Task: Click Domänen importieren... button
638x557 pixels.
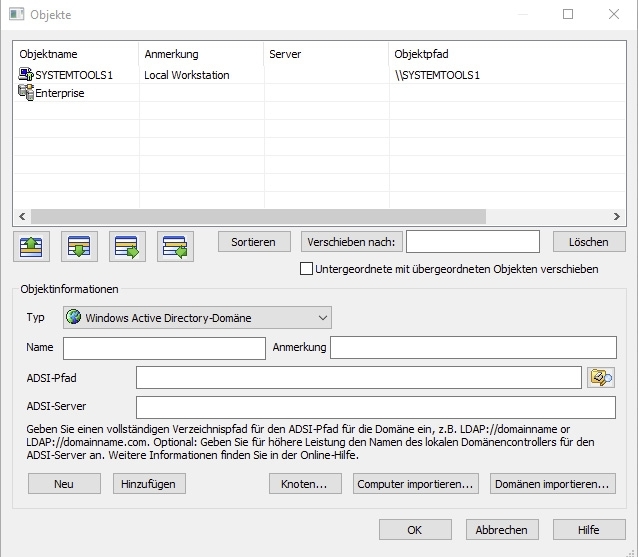Action: pyautogui.click(x=553, y=484)
